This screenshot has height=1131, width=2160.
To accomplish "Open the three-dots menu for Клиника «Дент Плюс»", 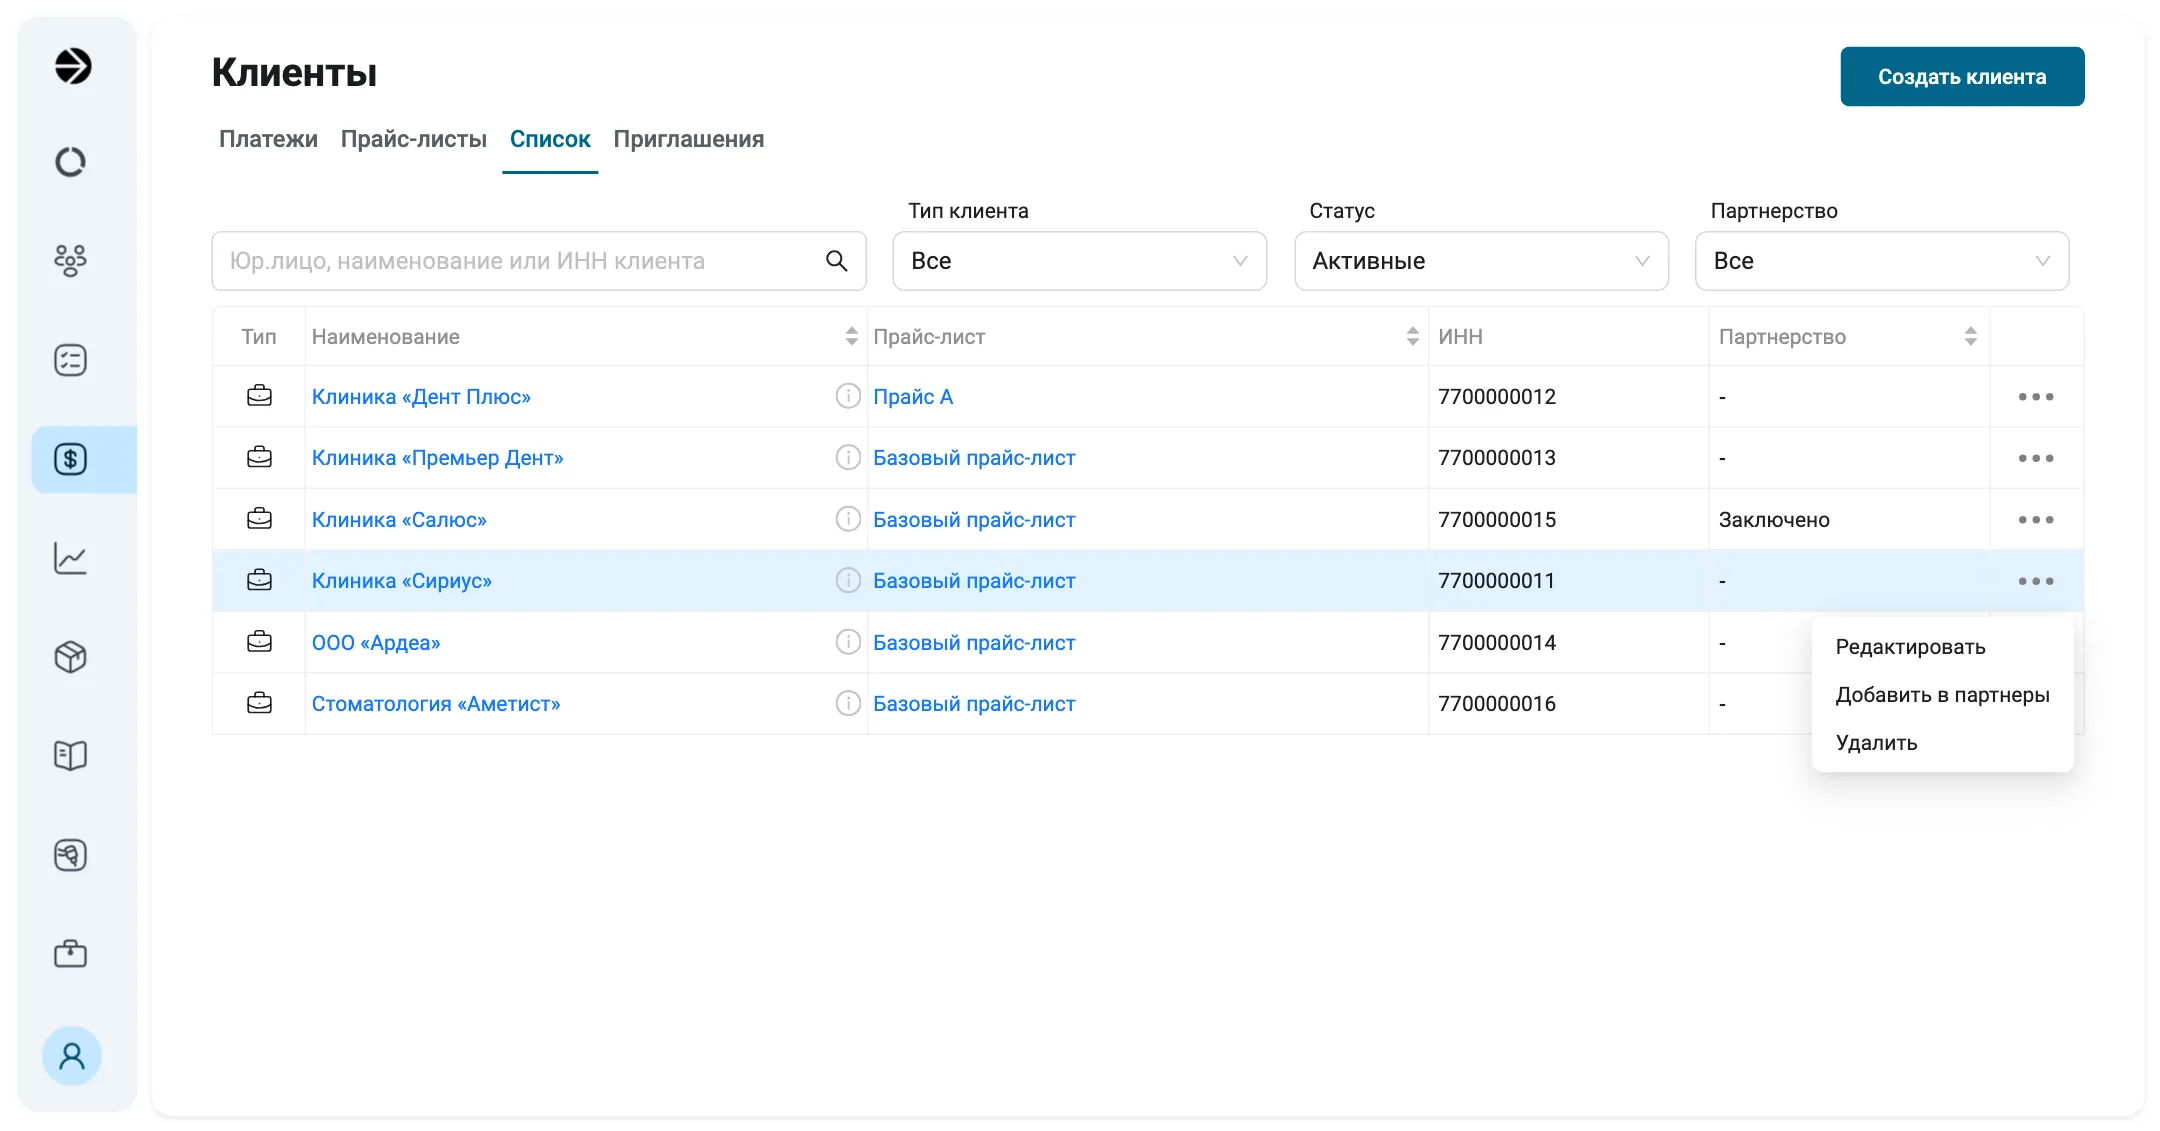I will pyautogui.click(x=2035, y=397).
